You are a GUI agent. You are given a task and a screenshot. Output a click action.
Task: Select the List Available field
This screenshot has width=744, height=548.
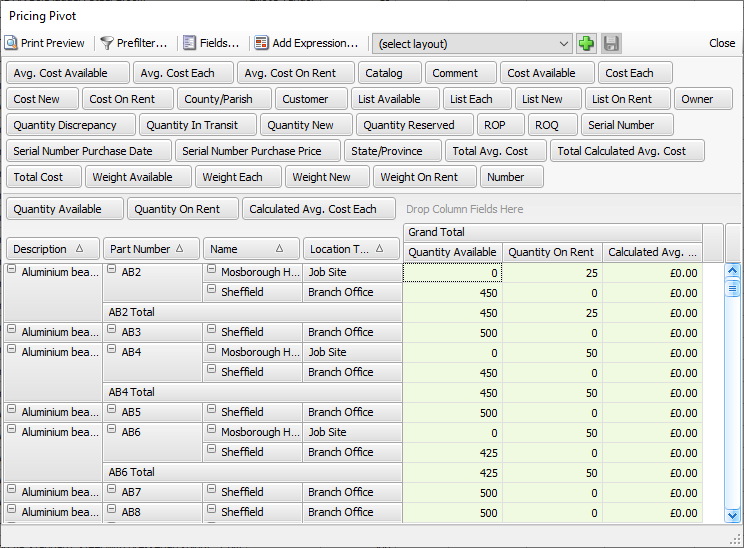click(x=395, y=99)
